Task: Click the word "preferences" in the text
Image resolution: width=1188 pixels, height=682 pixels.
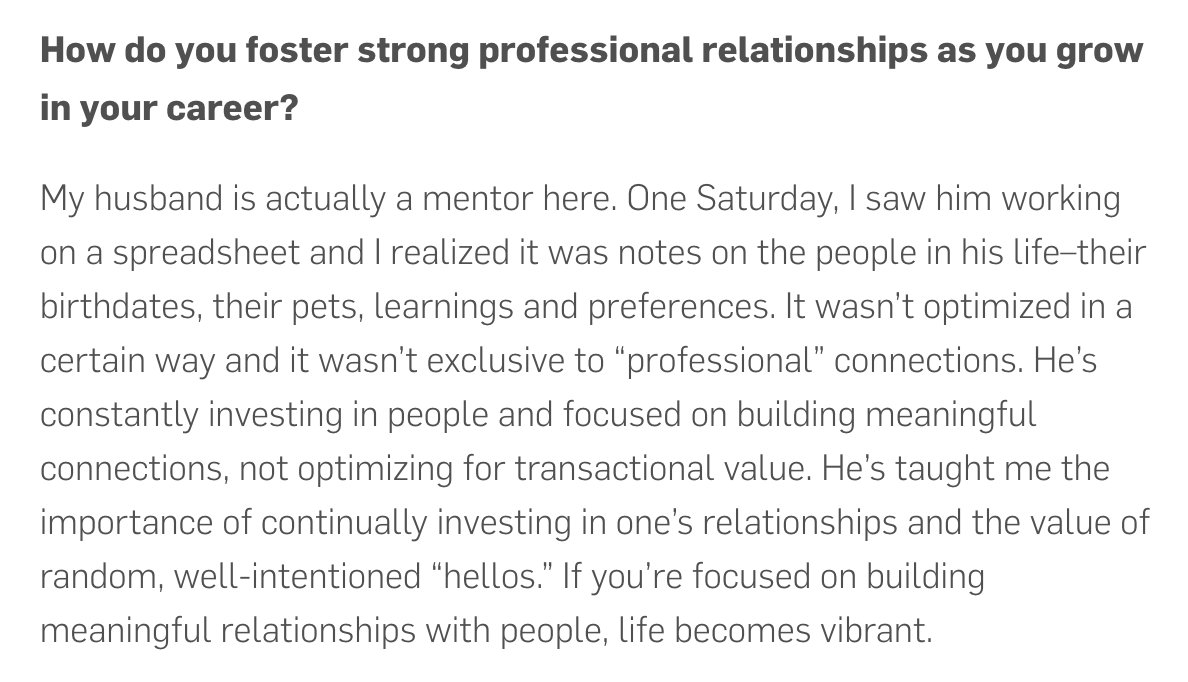Action: pos(681,307)
